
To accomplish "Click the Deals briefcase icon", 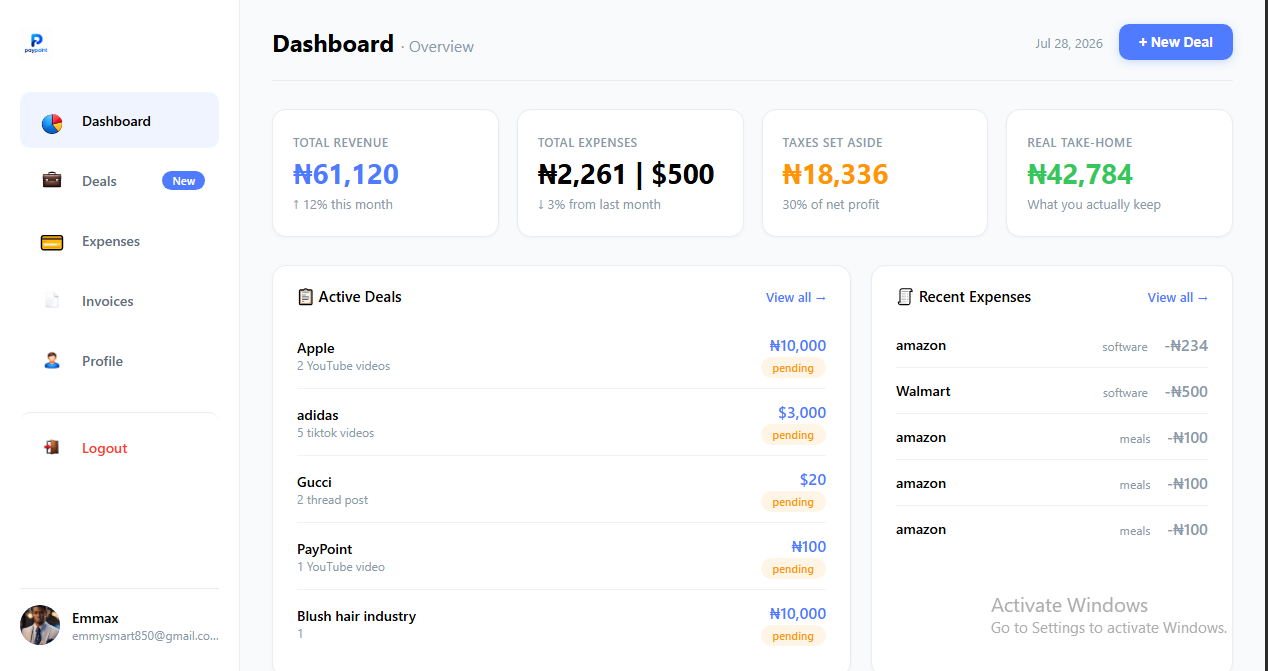I will pos(52,181).
